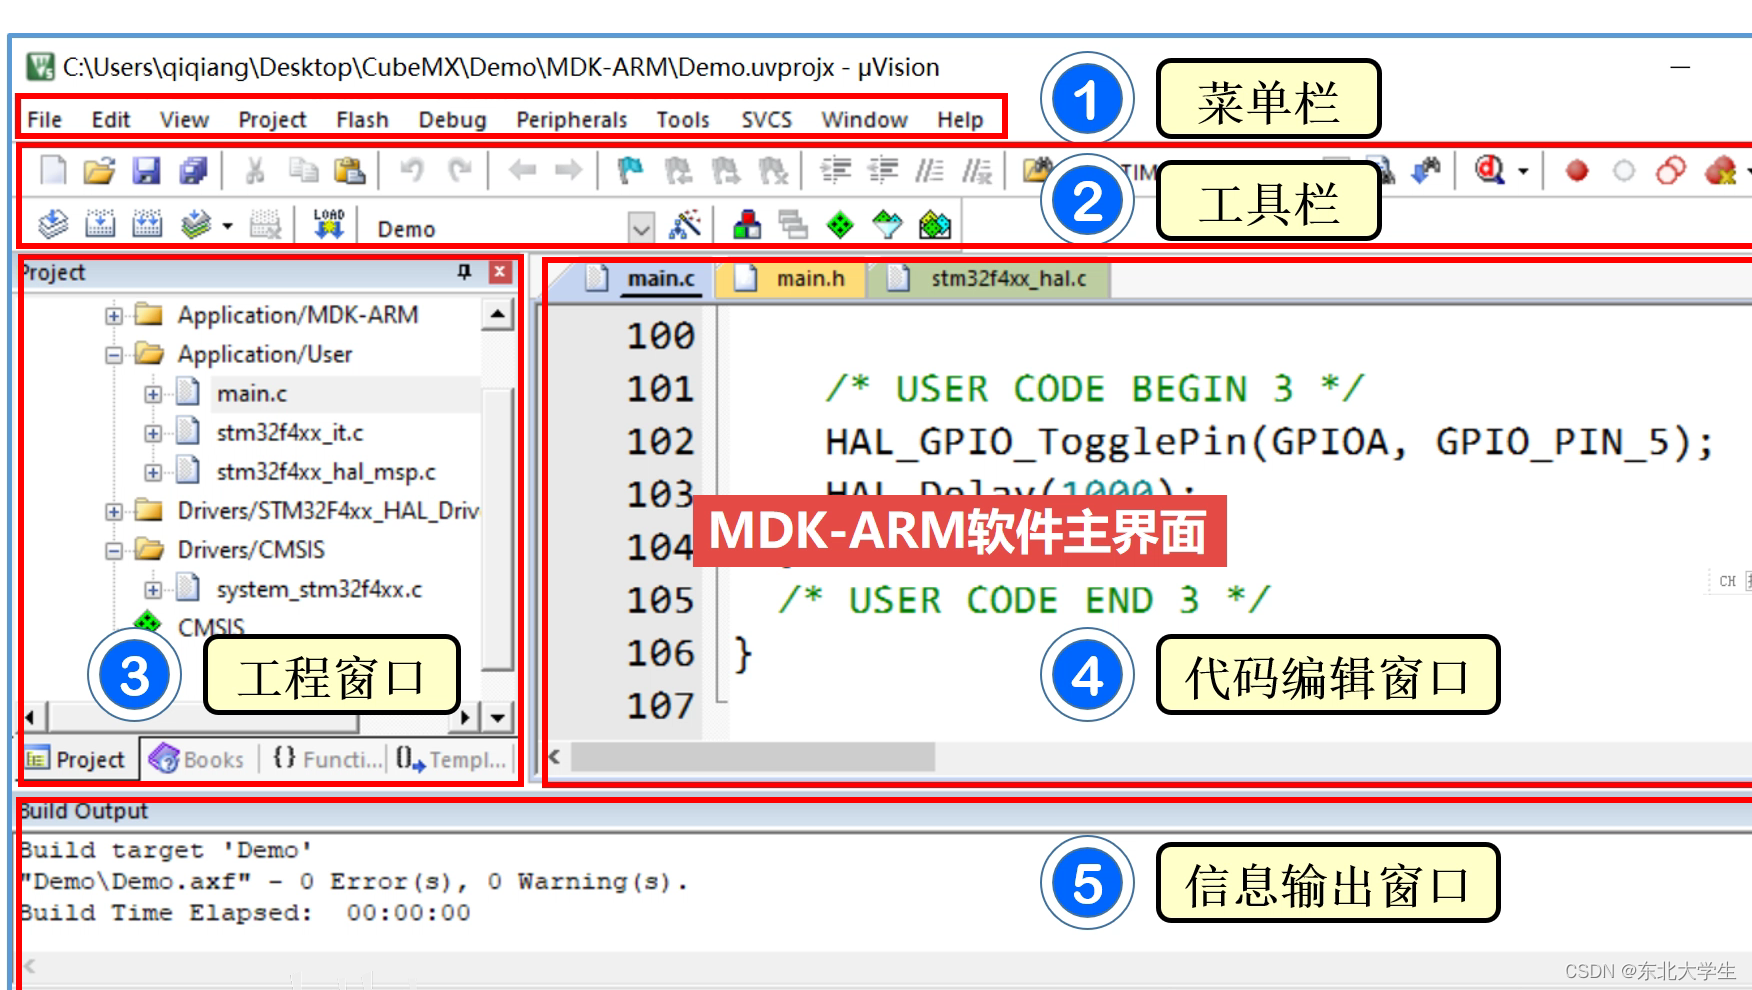Collapse the Drivers/CMSIS folder
Image resolution: width=1752 pixels, height=990 pixels.
(x=115, y=549)
